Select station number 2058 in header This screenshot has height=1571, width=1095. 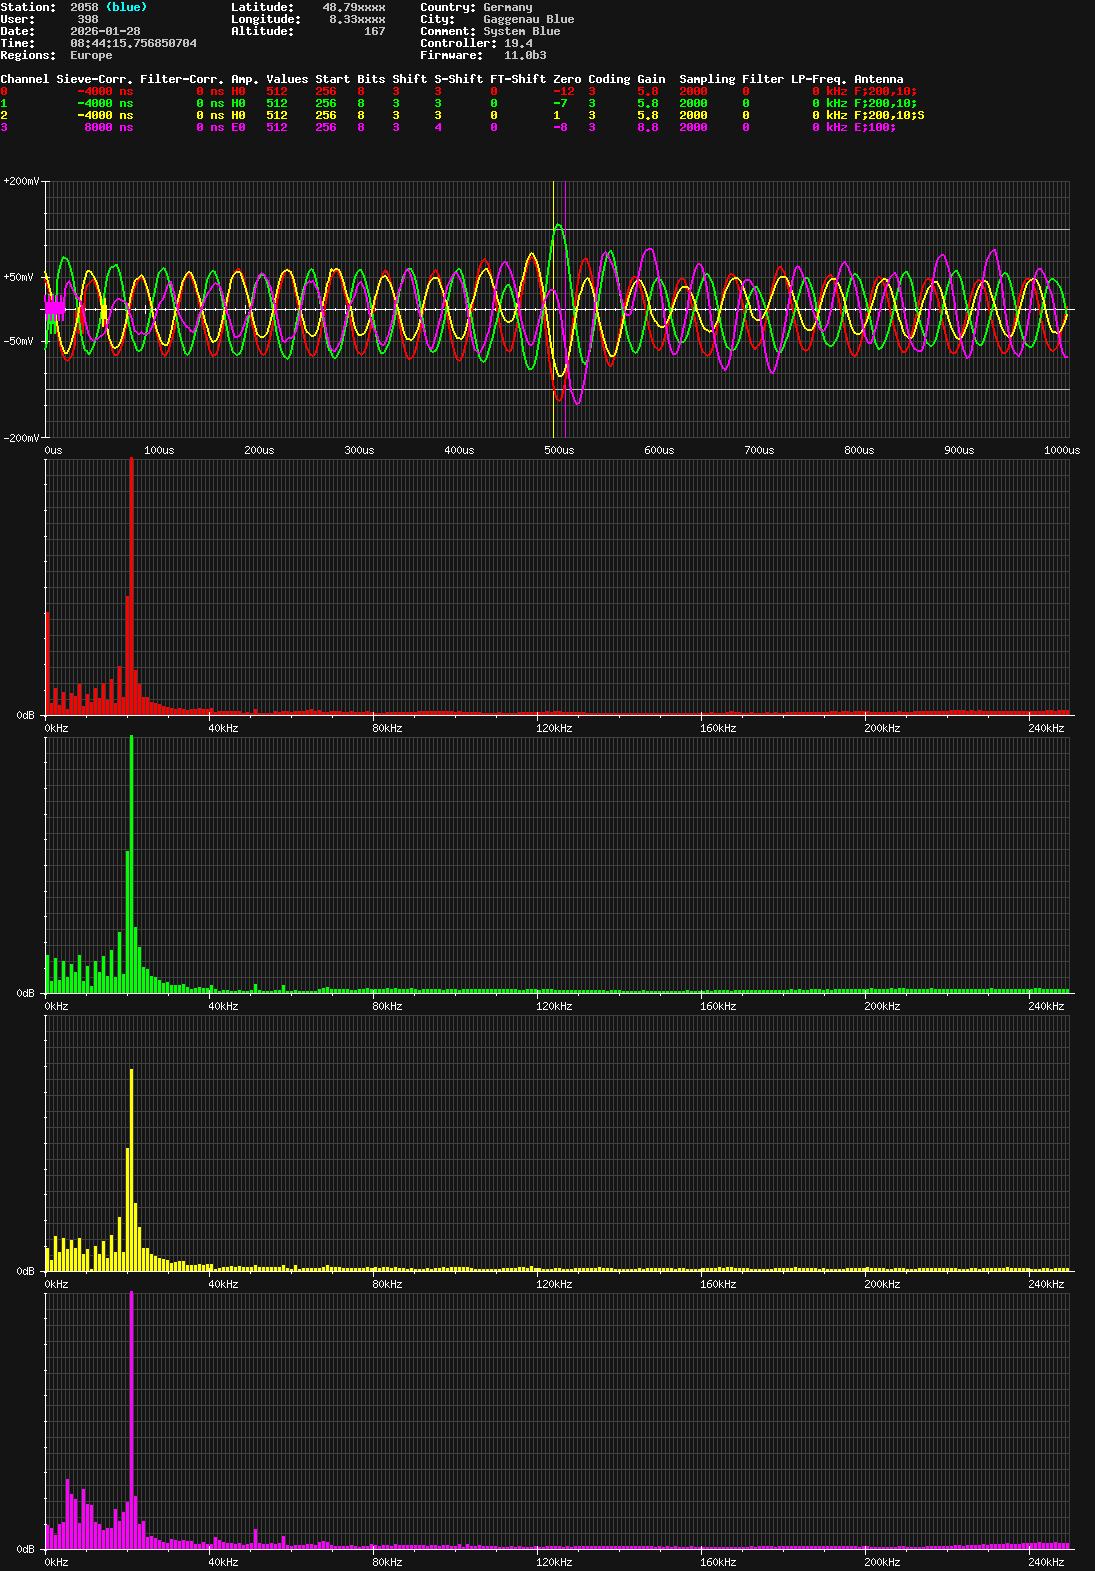[x=84, y=7]
